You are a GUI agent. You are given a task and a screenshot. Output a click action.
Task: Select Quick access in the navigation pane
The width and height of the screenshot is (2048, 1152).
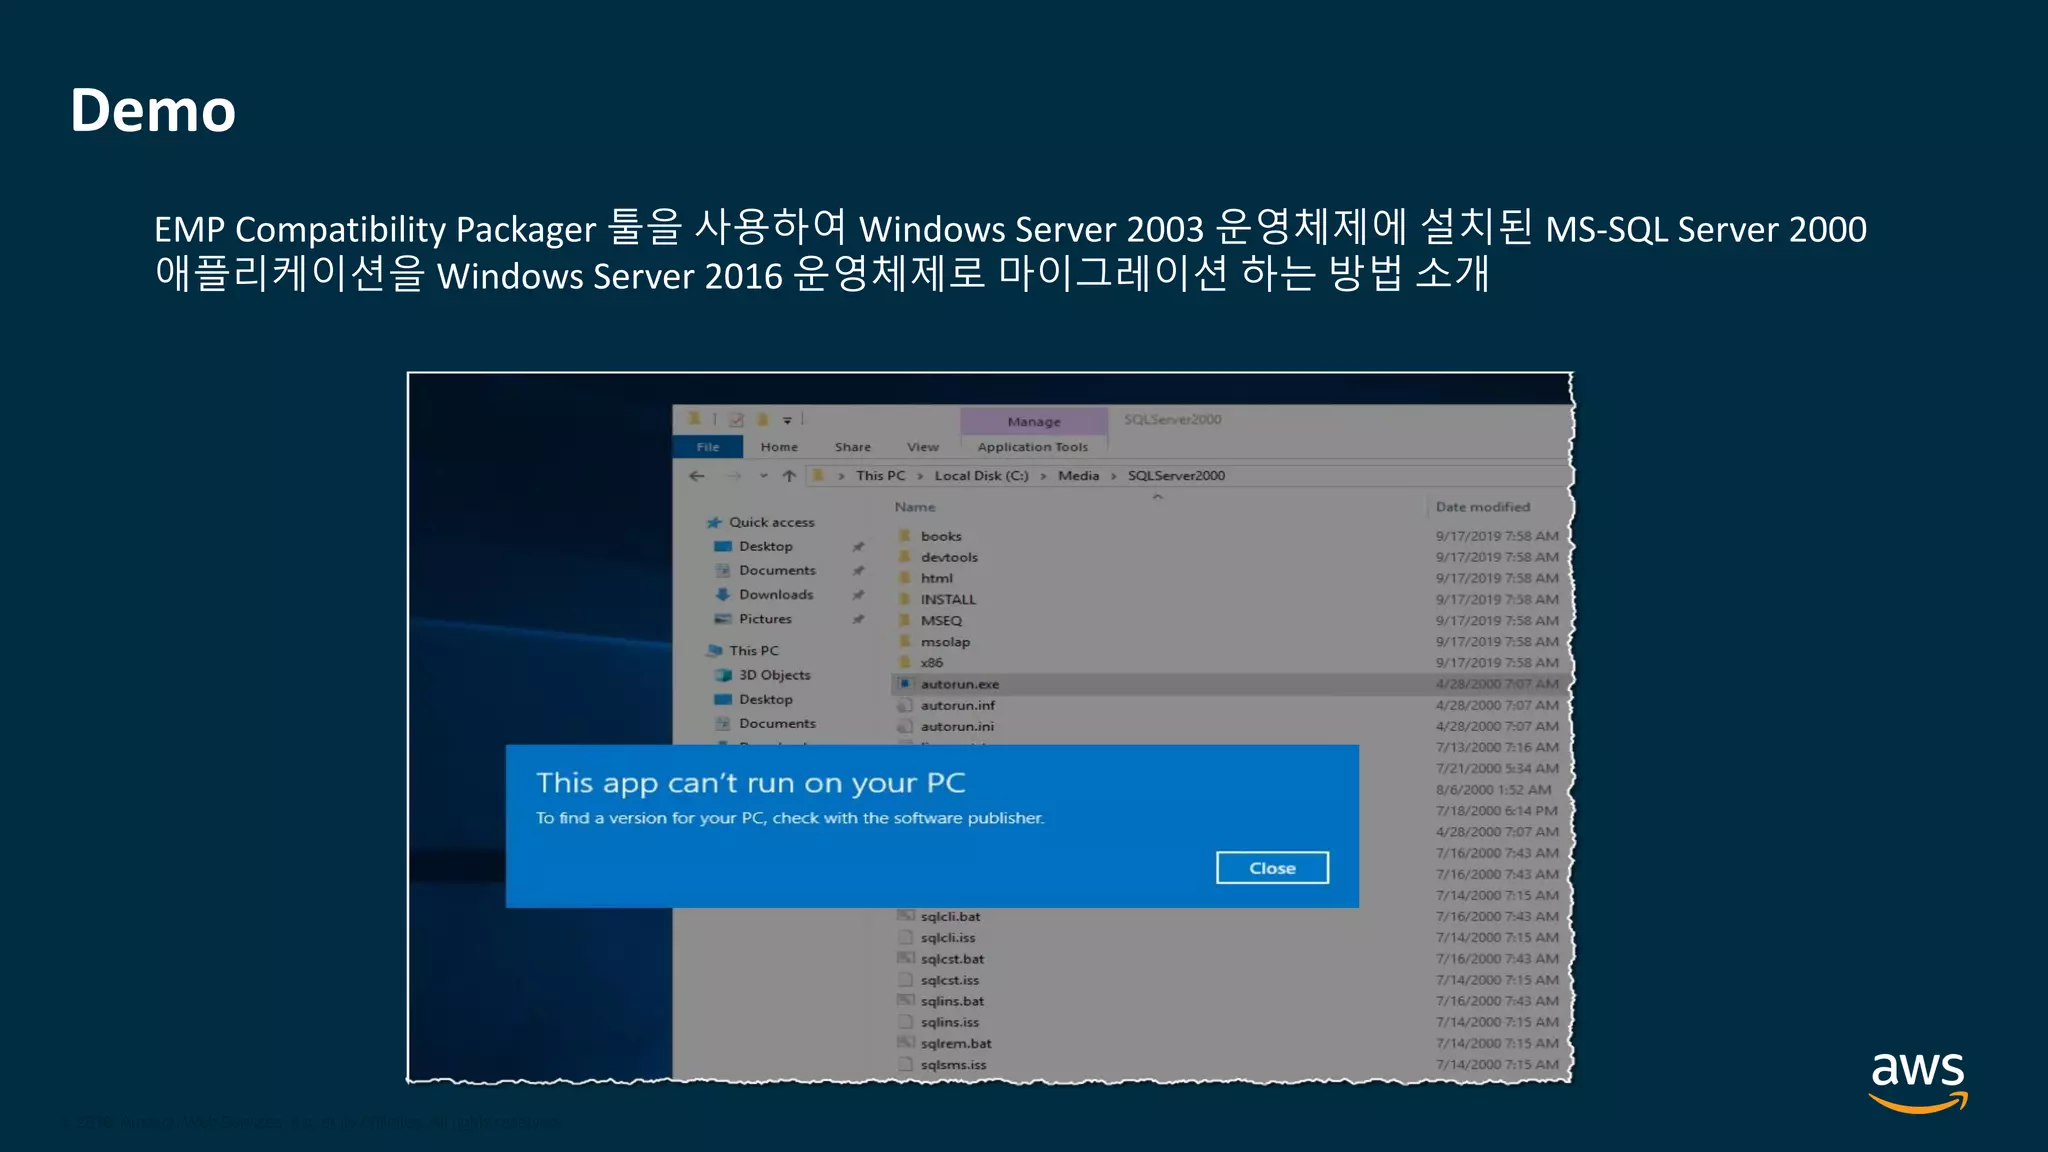click(771, 522)
